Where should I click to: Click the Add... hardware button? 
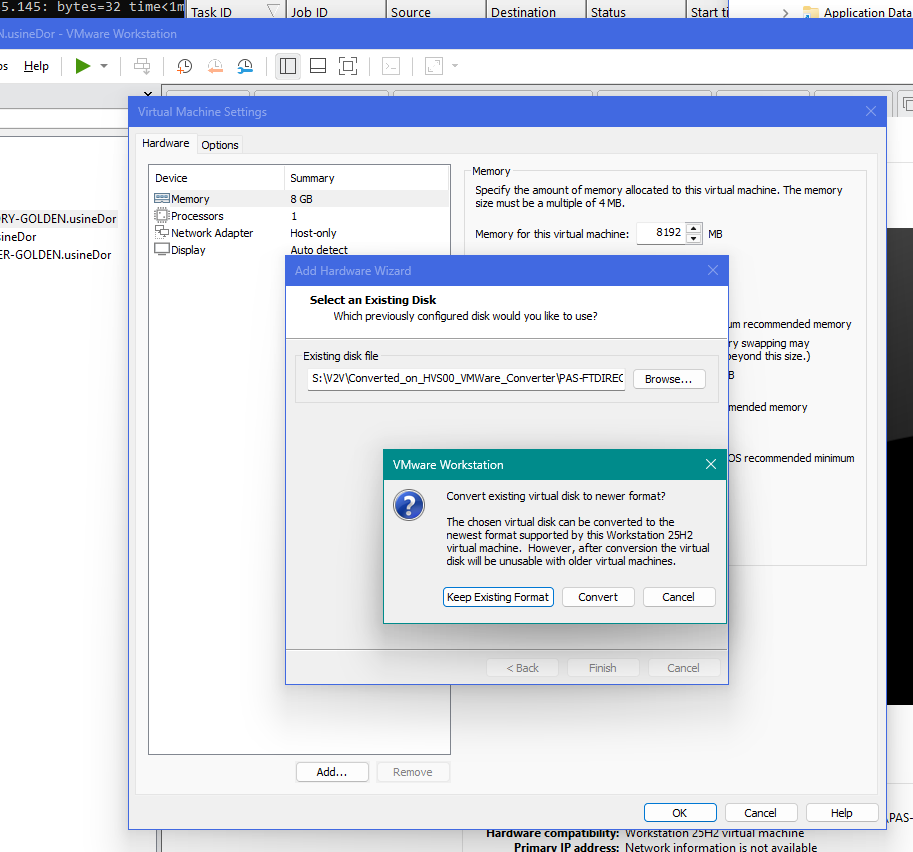(332, 772)
